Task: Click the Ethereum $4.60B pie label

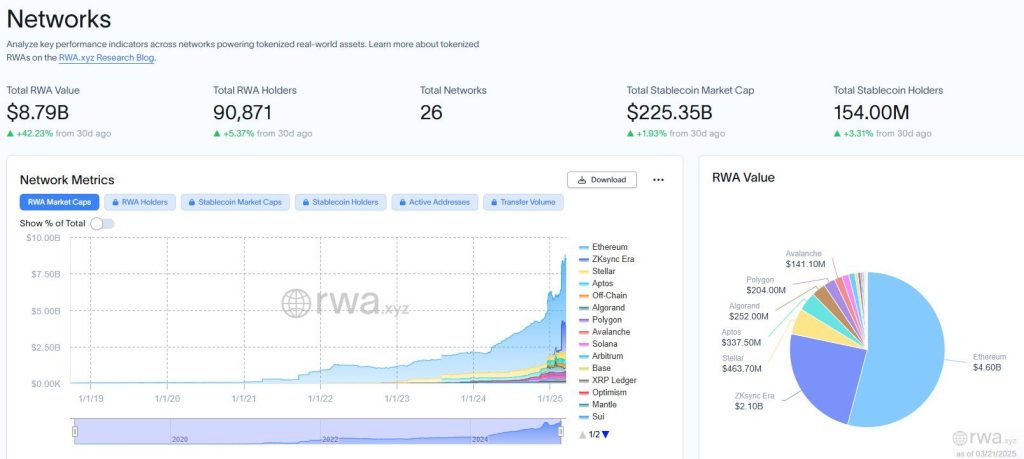Action: point(989,362)
